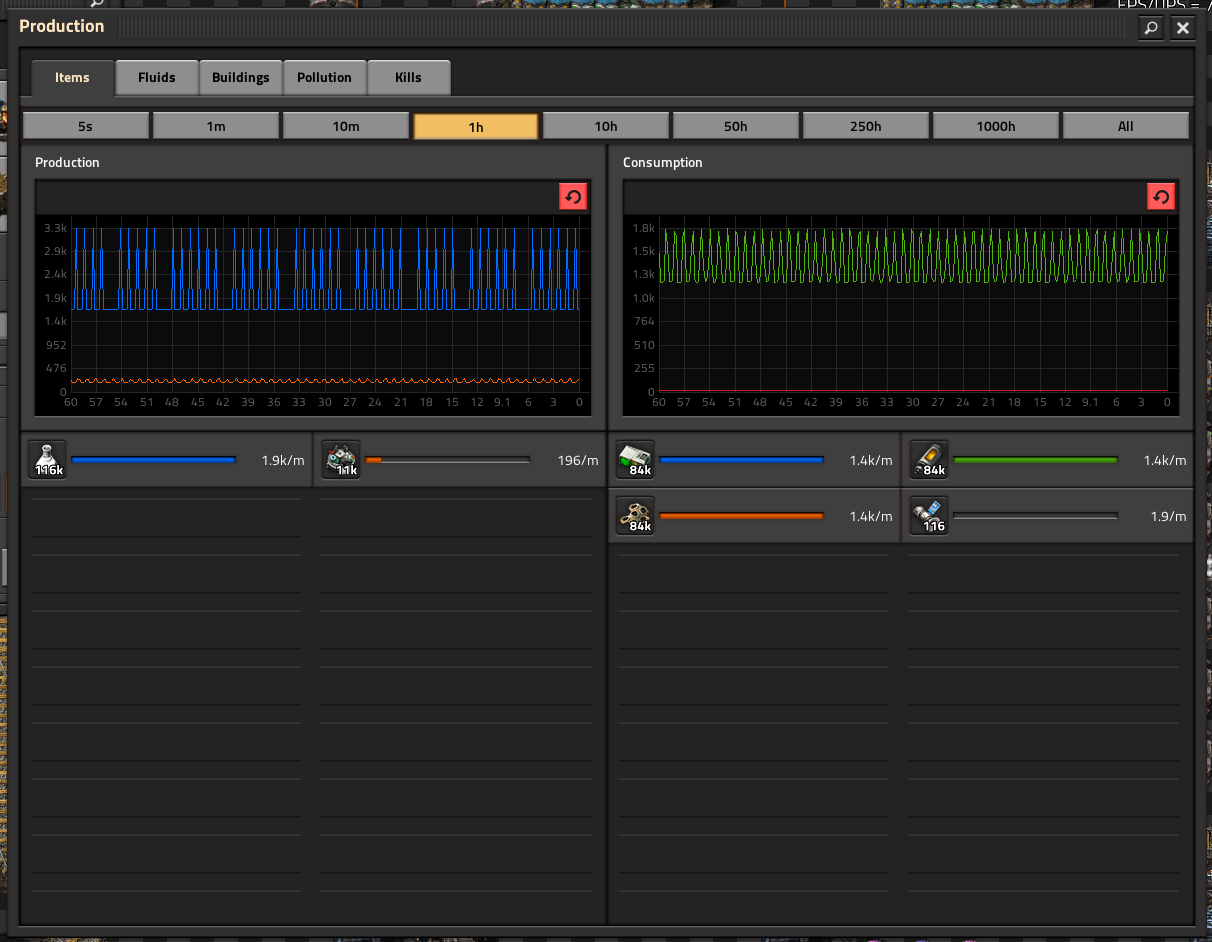Click the Production window title text
This screenshot has height=942, width=1212.
62,26
